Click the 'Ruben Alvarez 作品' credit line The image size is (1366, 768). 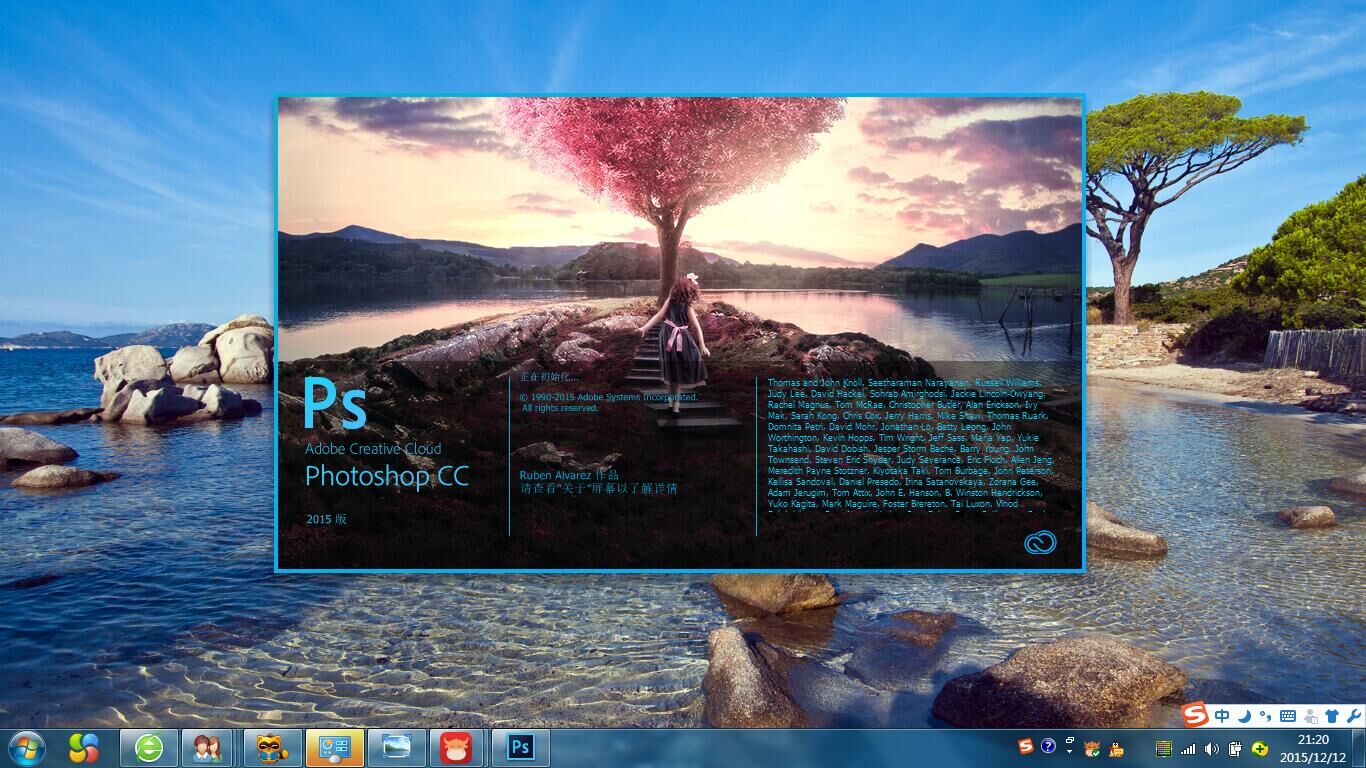pyautogui.click(x=570, y=475)
